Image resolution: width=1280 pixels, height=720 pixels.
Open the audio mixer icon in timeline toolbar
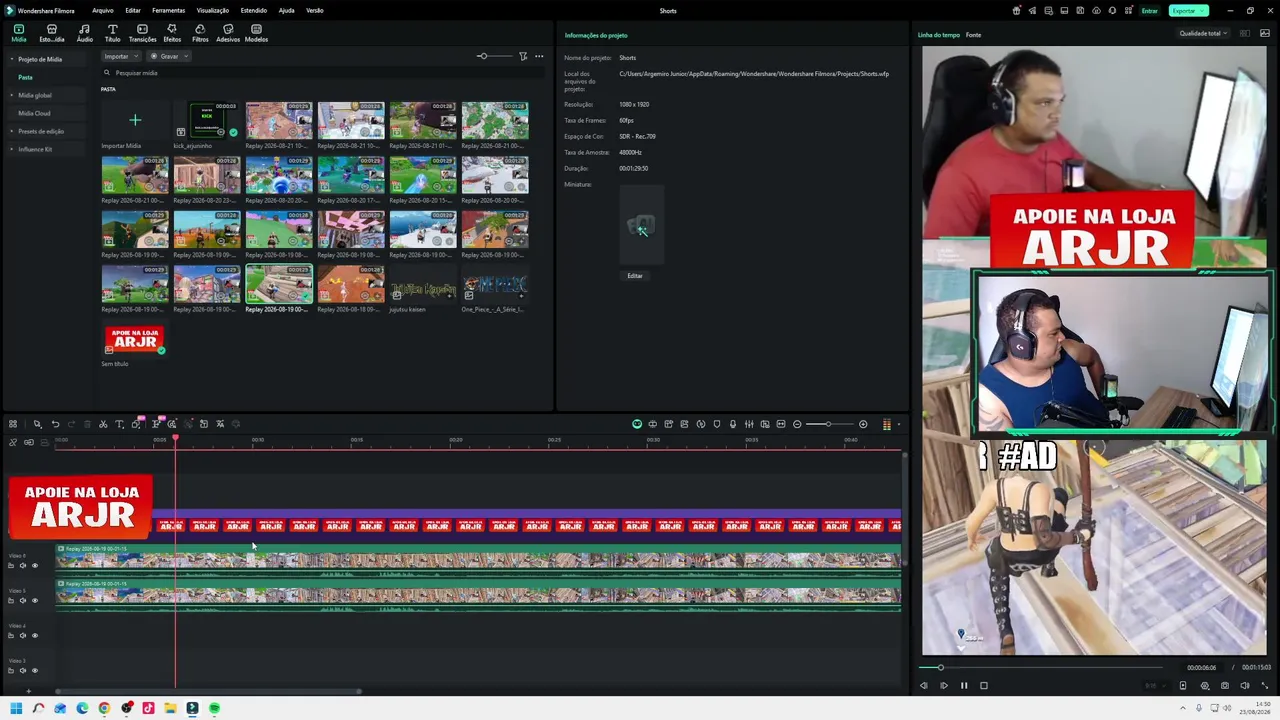(749, 424)
